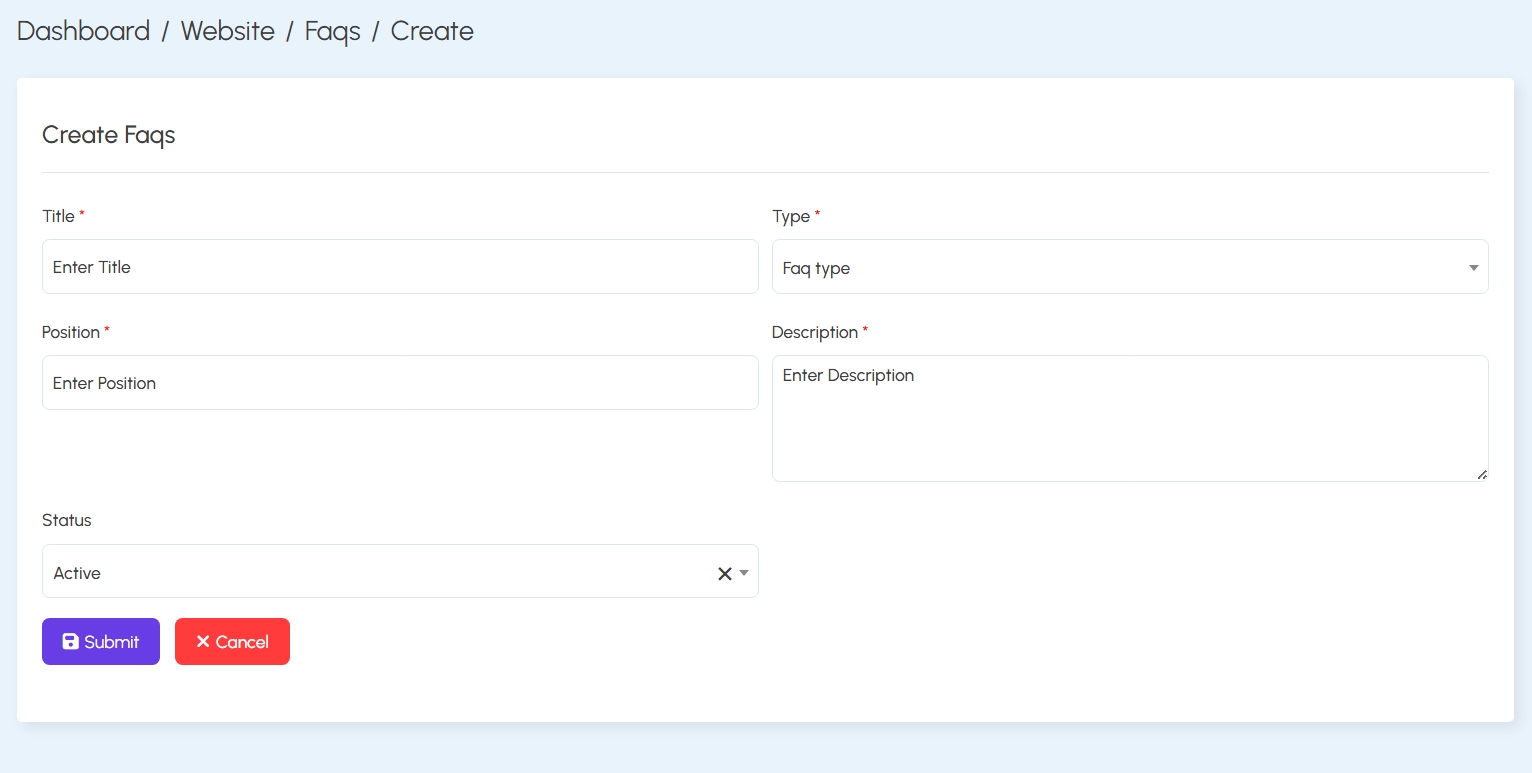Click Create in the breadcrumb
Image resolution: width=1532 pixels, height=773 pixels.
432,31
